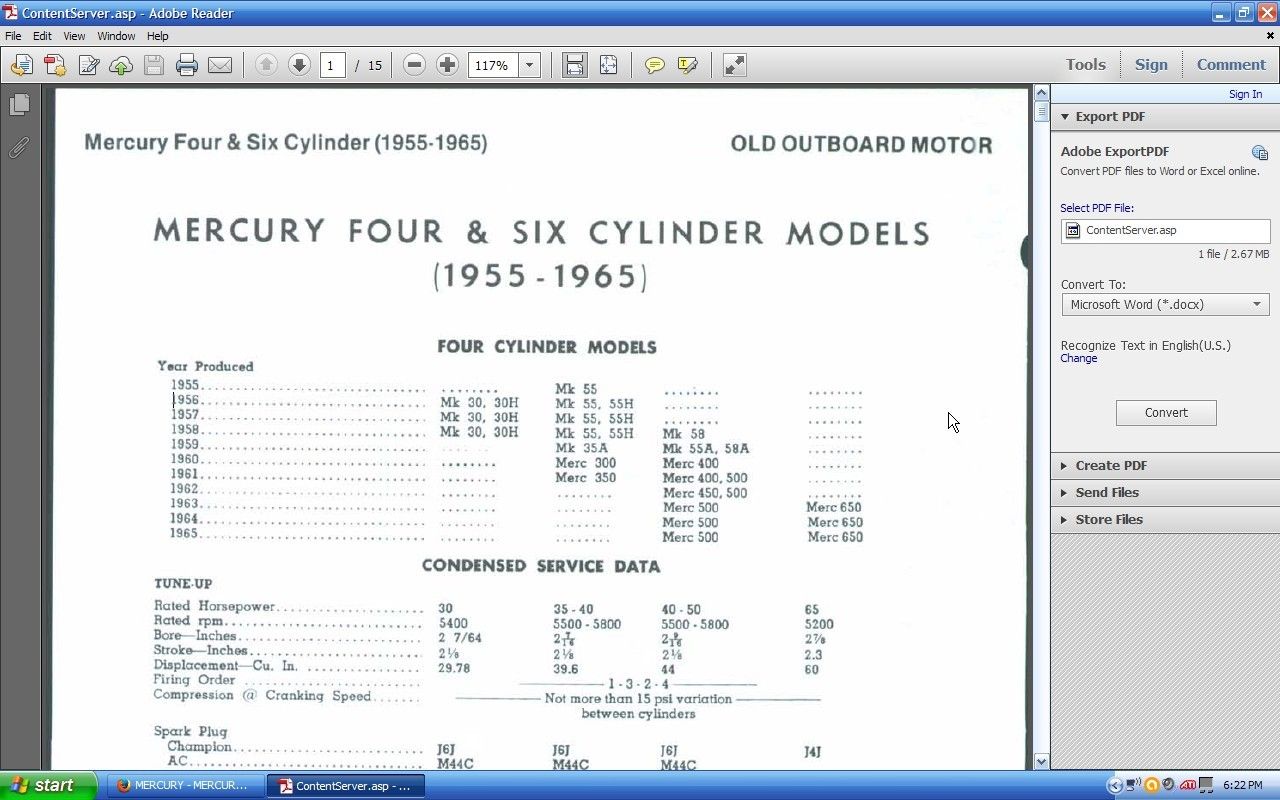Expand the Store Files section
Screen dimensions: 1280x800
(1165, 519)
